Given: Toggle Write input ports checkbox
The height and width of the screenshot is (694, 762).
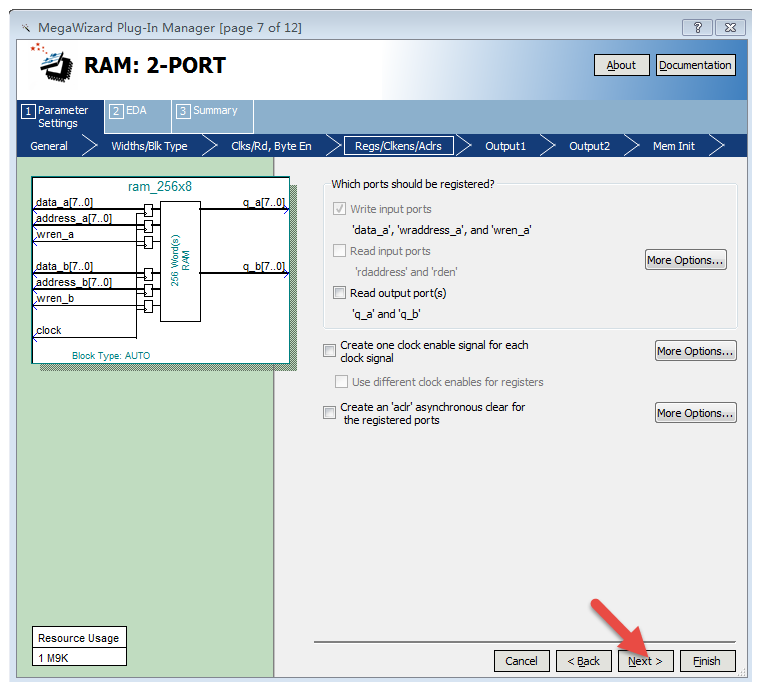Looking at the screenshot, I should click(339, 209).
